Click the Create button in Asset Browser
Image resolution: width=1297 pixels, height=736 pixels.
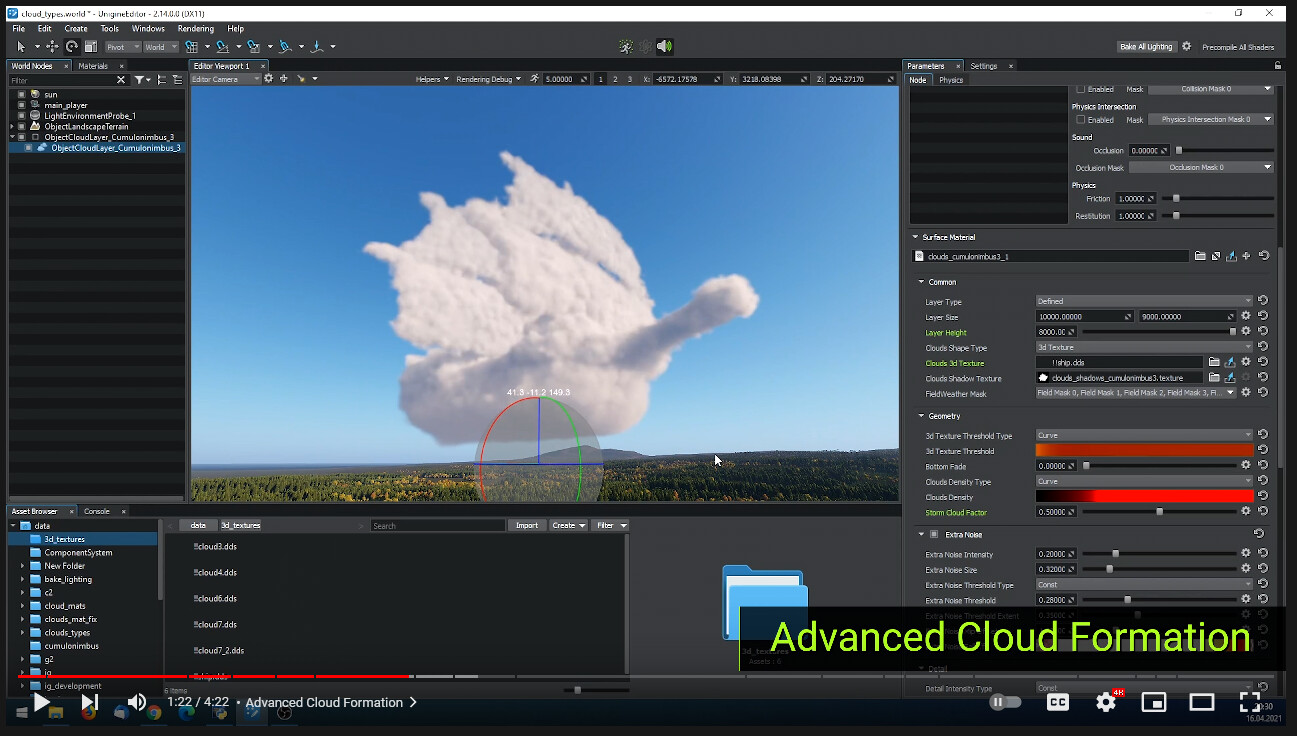pyautogui.click(x=568, y=525)
